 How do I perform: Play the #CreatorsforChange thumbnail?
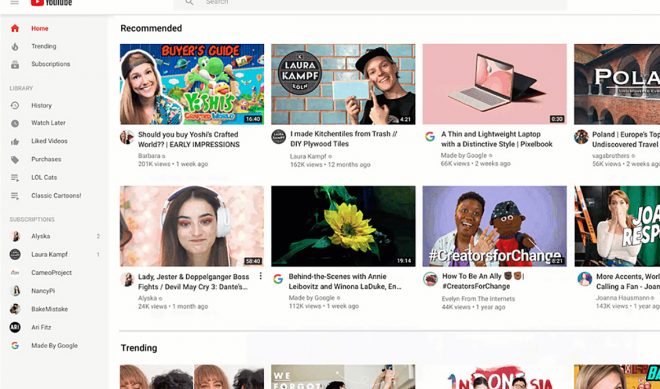tap(495, 226)
